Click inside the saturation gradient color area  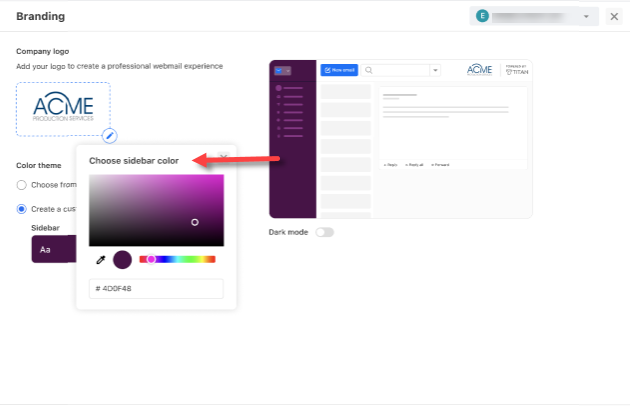pyautogui.click(x=156, y=210)
